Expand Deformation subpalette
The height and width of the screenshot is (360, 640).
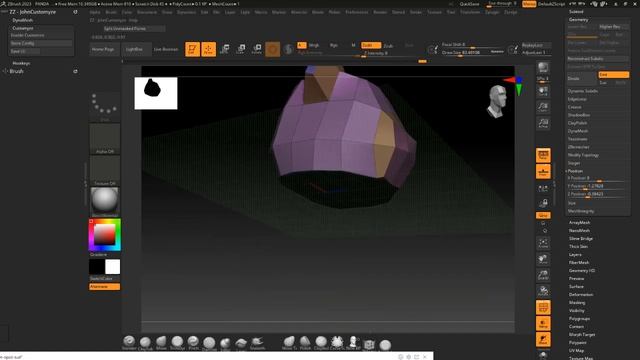point(581,294)
